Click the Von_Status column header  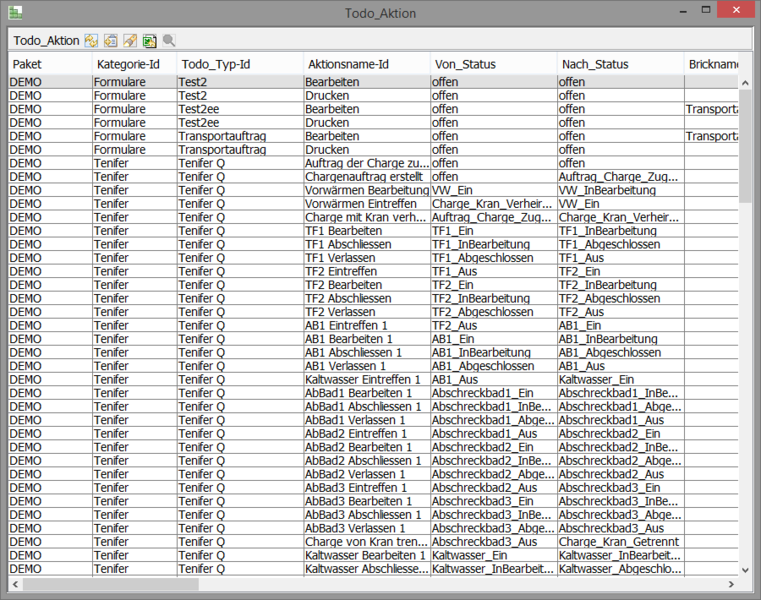point(492,64)
